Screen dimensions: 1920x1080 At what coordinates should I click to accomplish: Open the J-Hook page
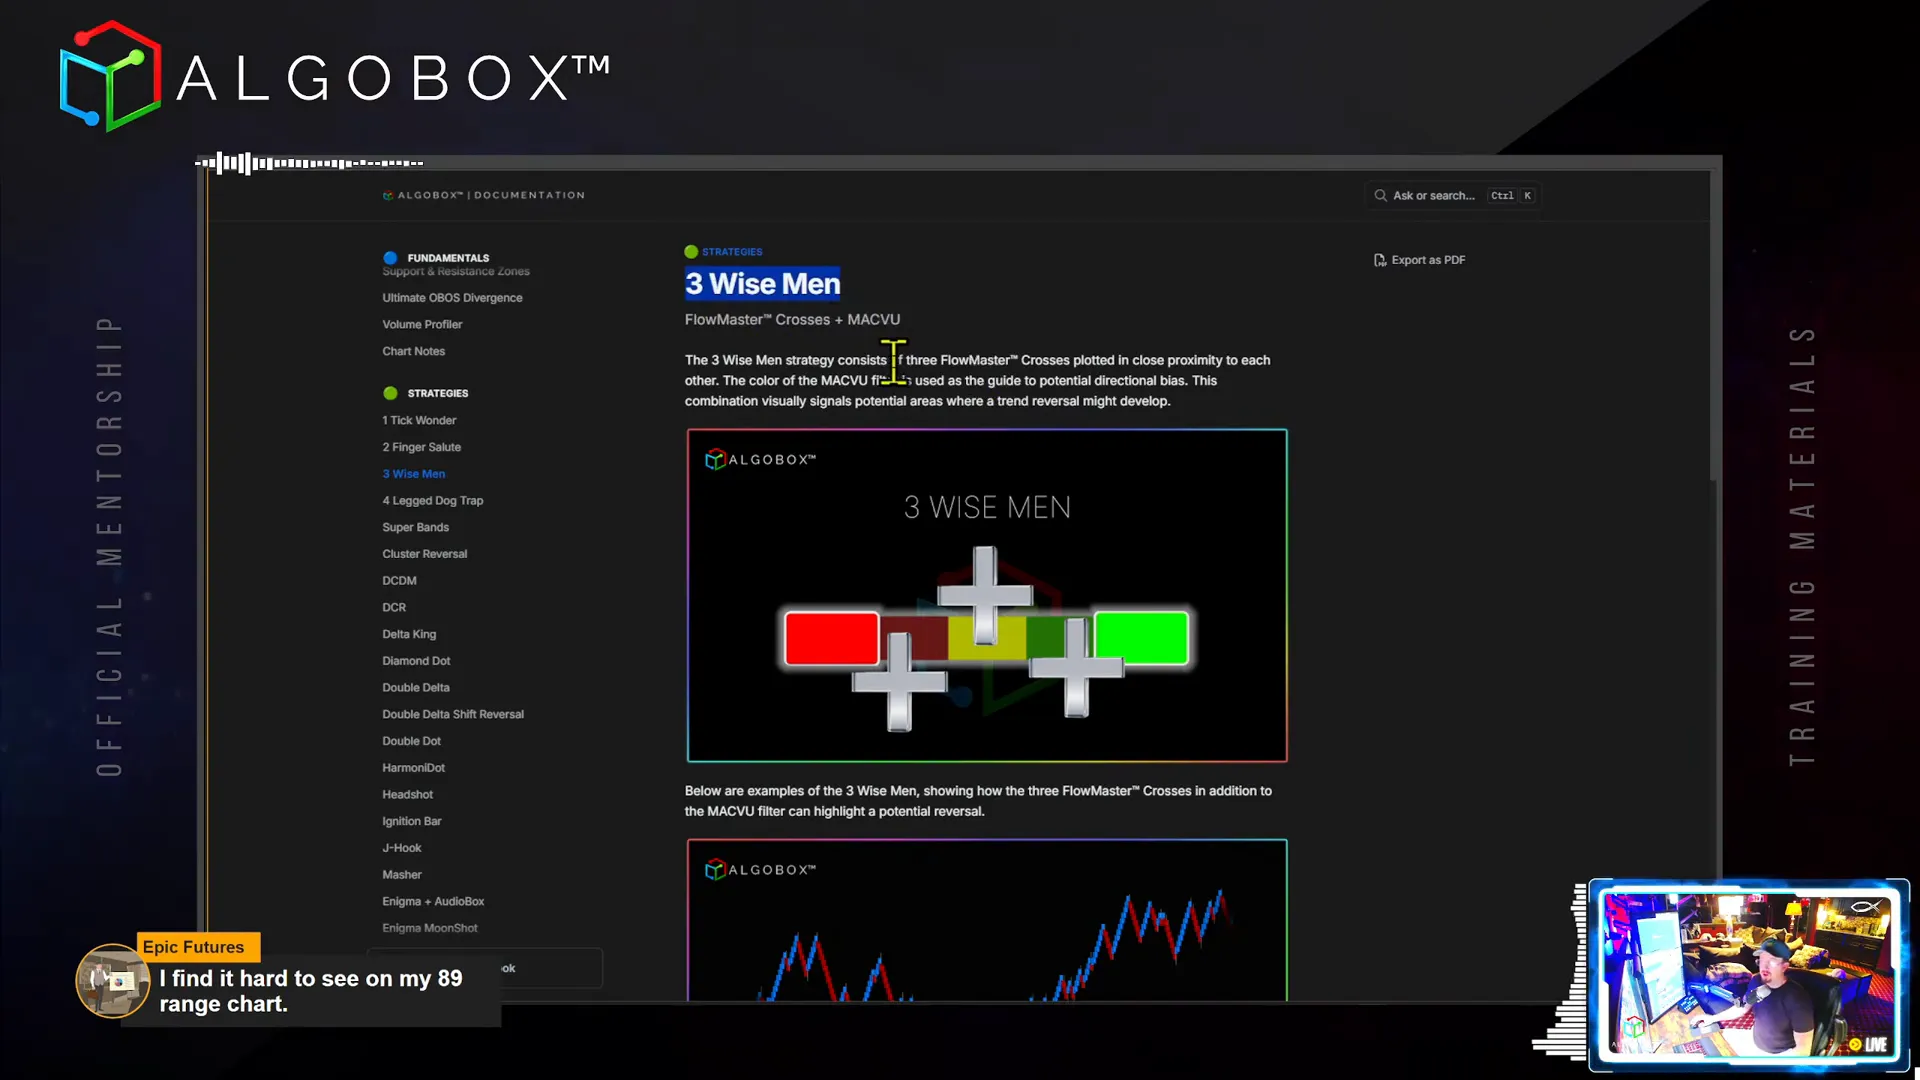pyautogui.click(x=402, y=848)
